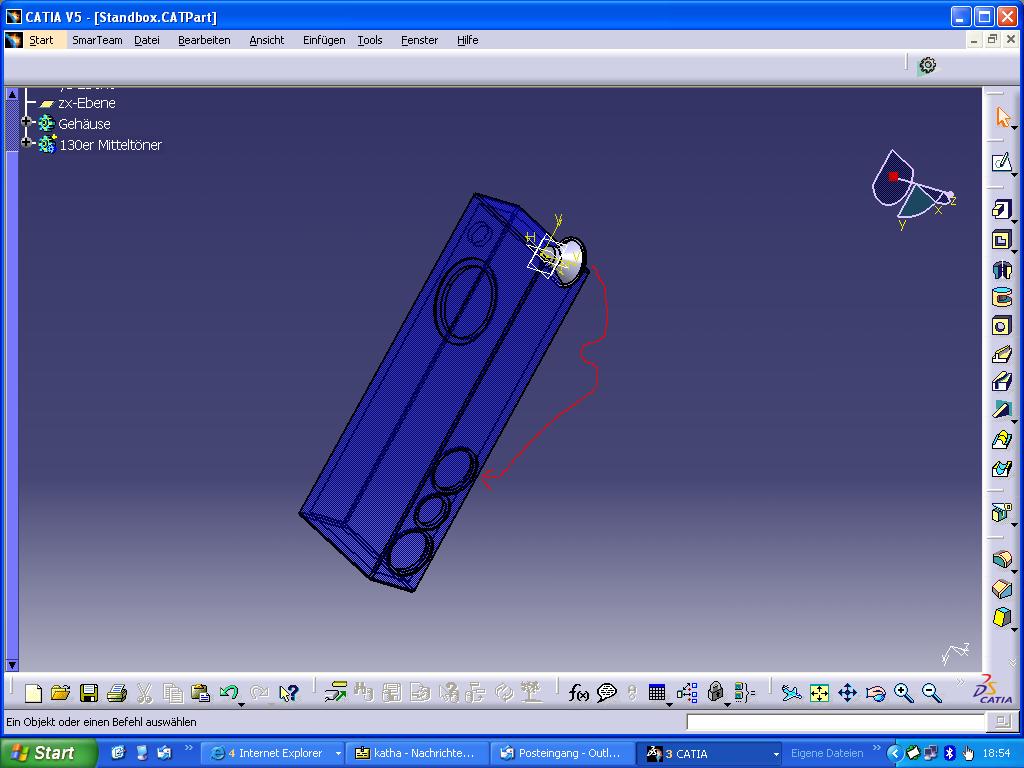Select 130er Mitteltöner in the tree

(x=110, y=144)
